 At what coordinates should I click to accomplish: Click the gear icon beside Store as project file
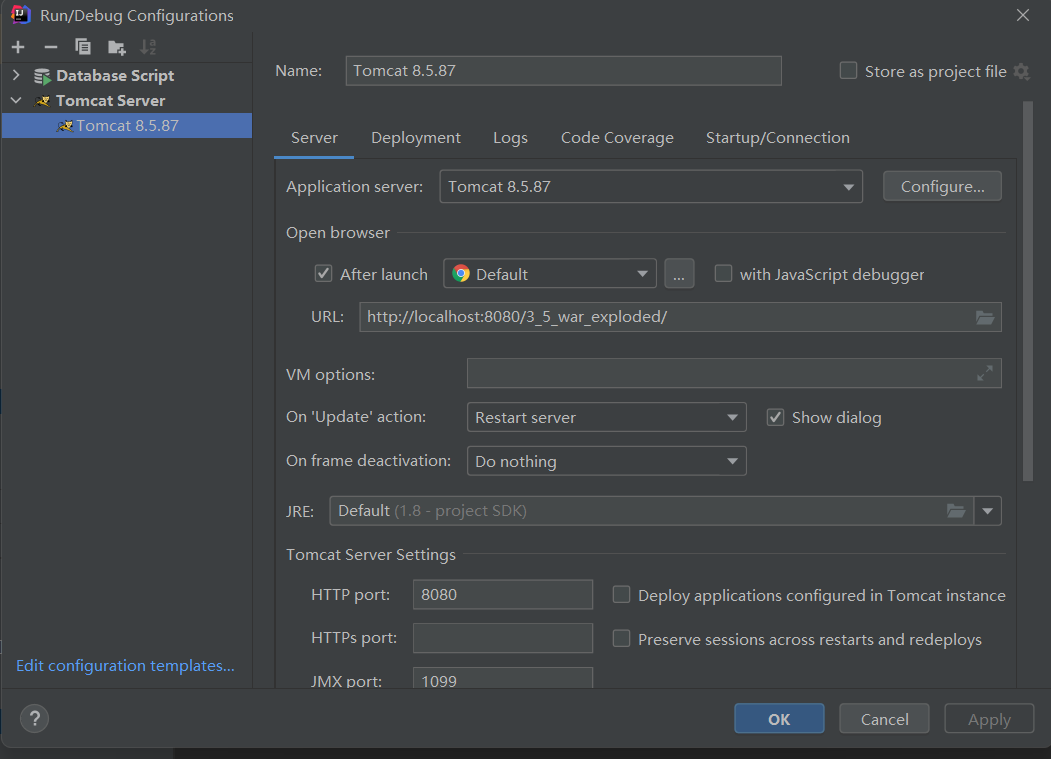tap(1021, 71)
